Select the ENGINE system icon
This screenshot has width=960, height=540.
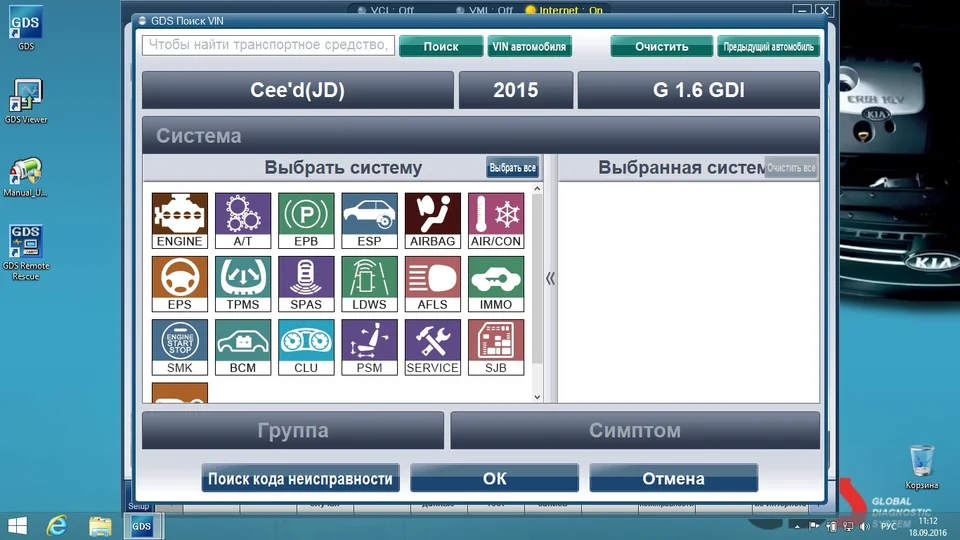[179, 220]
